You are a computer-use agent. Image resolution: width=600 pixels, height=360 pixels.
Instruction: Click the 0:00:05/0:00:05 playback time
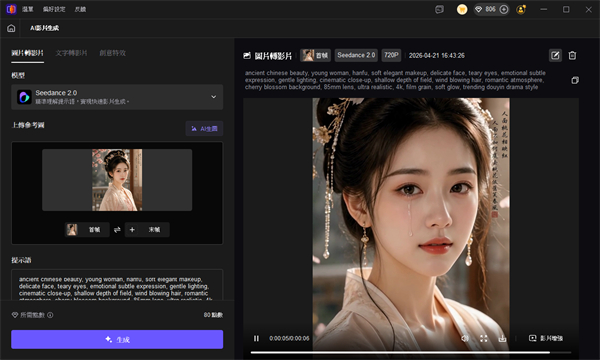coord(289,338)
